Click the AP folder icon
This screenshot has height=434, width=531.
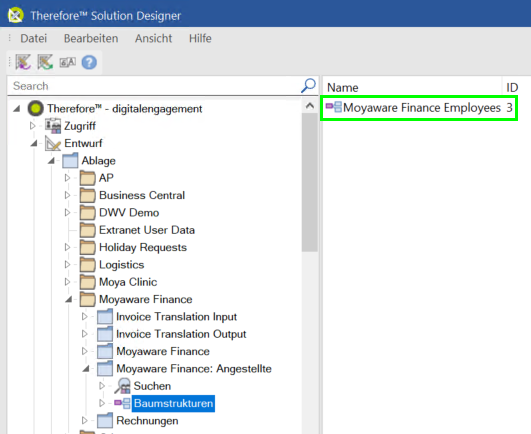coord(88,178)
